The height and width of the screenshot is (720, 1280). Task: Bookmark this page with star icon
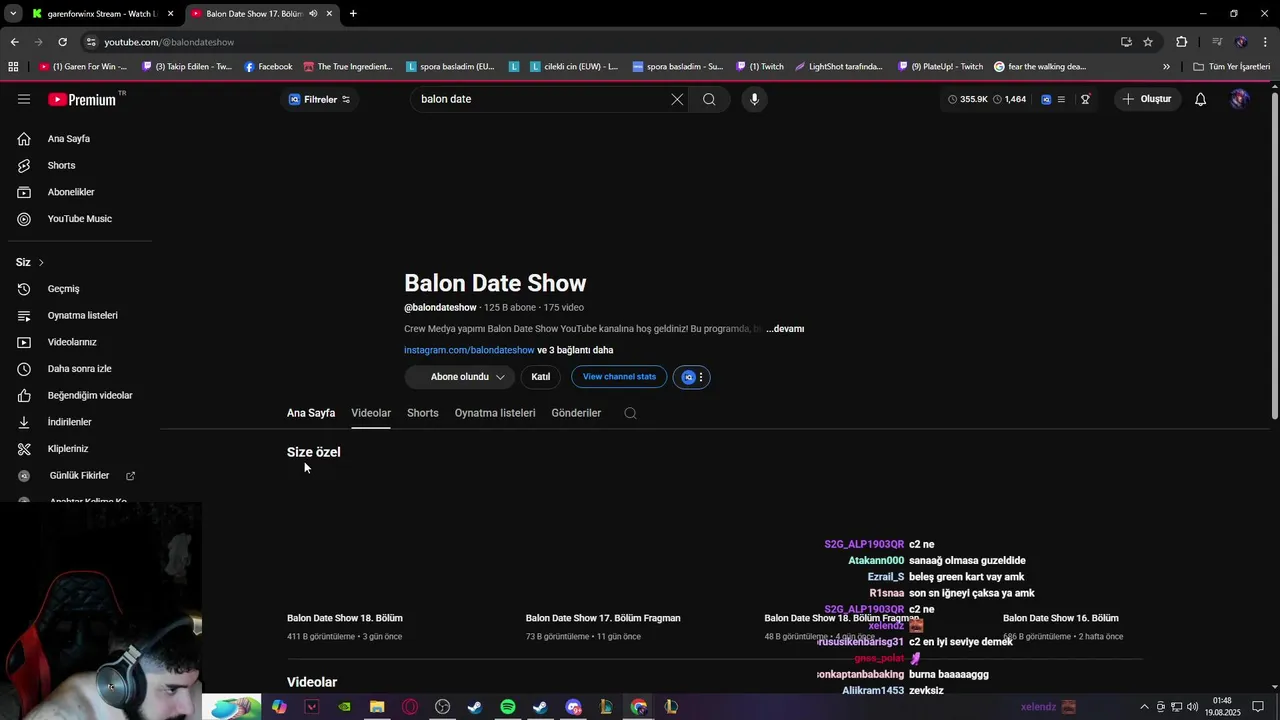1148,42
